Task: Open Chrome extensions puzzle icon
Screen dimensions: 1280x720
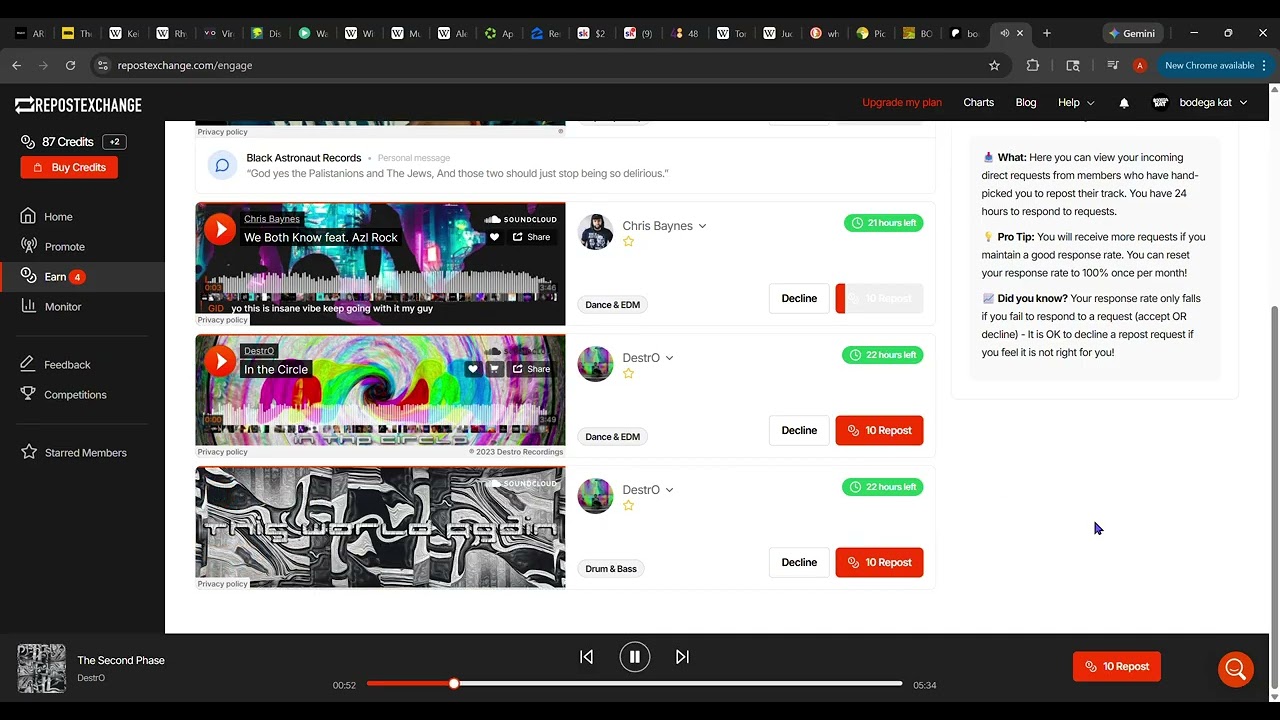Action: click(1033, 65)
